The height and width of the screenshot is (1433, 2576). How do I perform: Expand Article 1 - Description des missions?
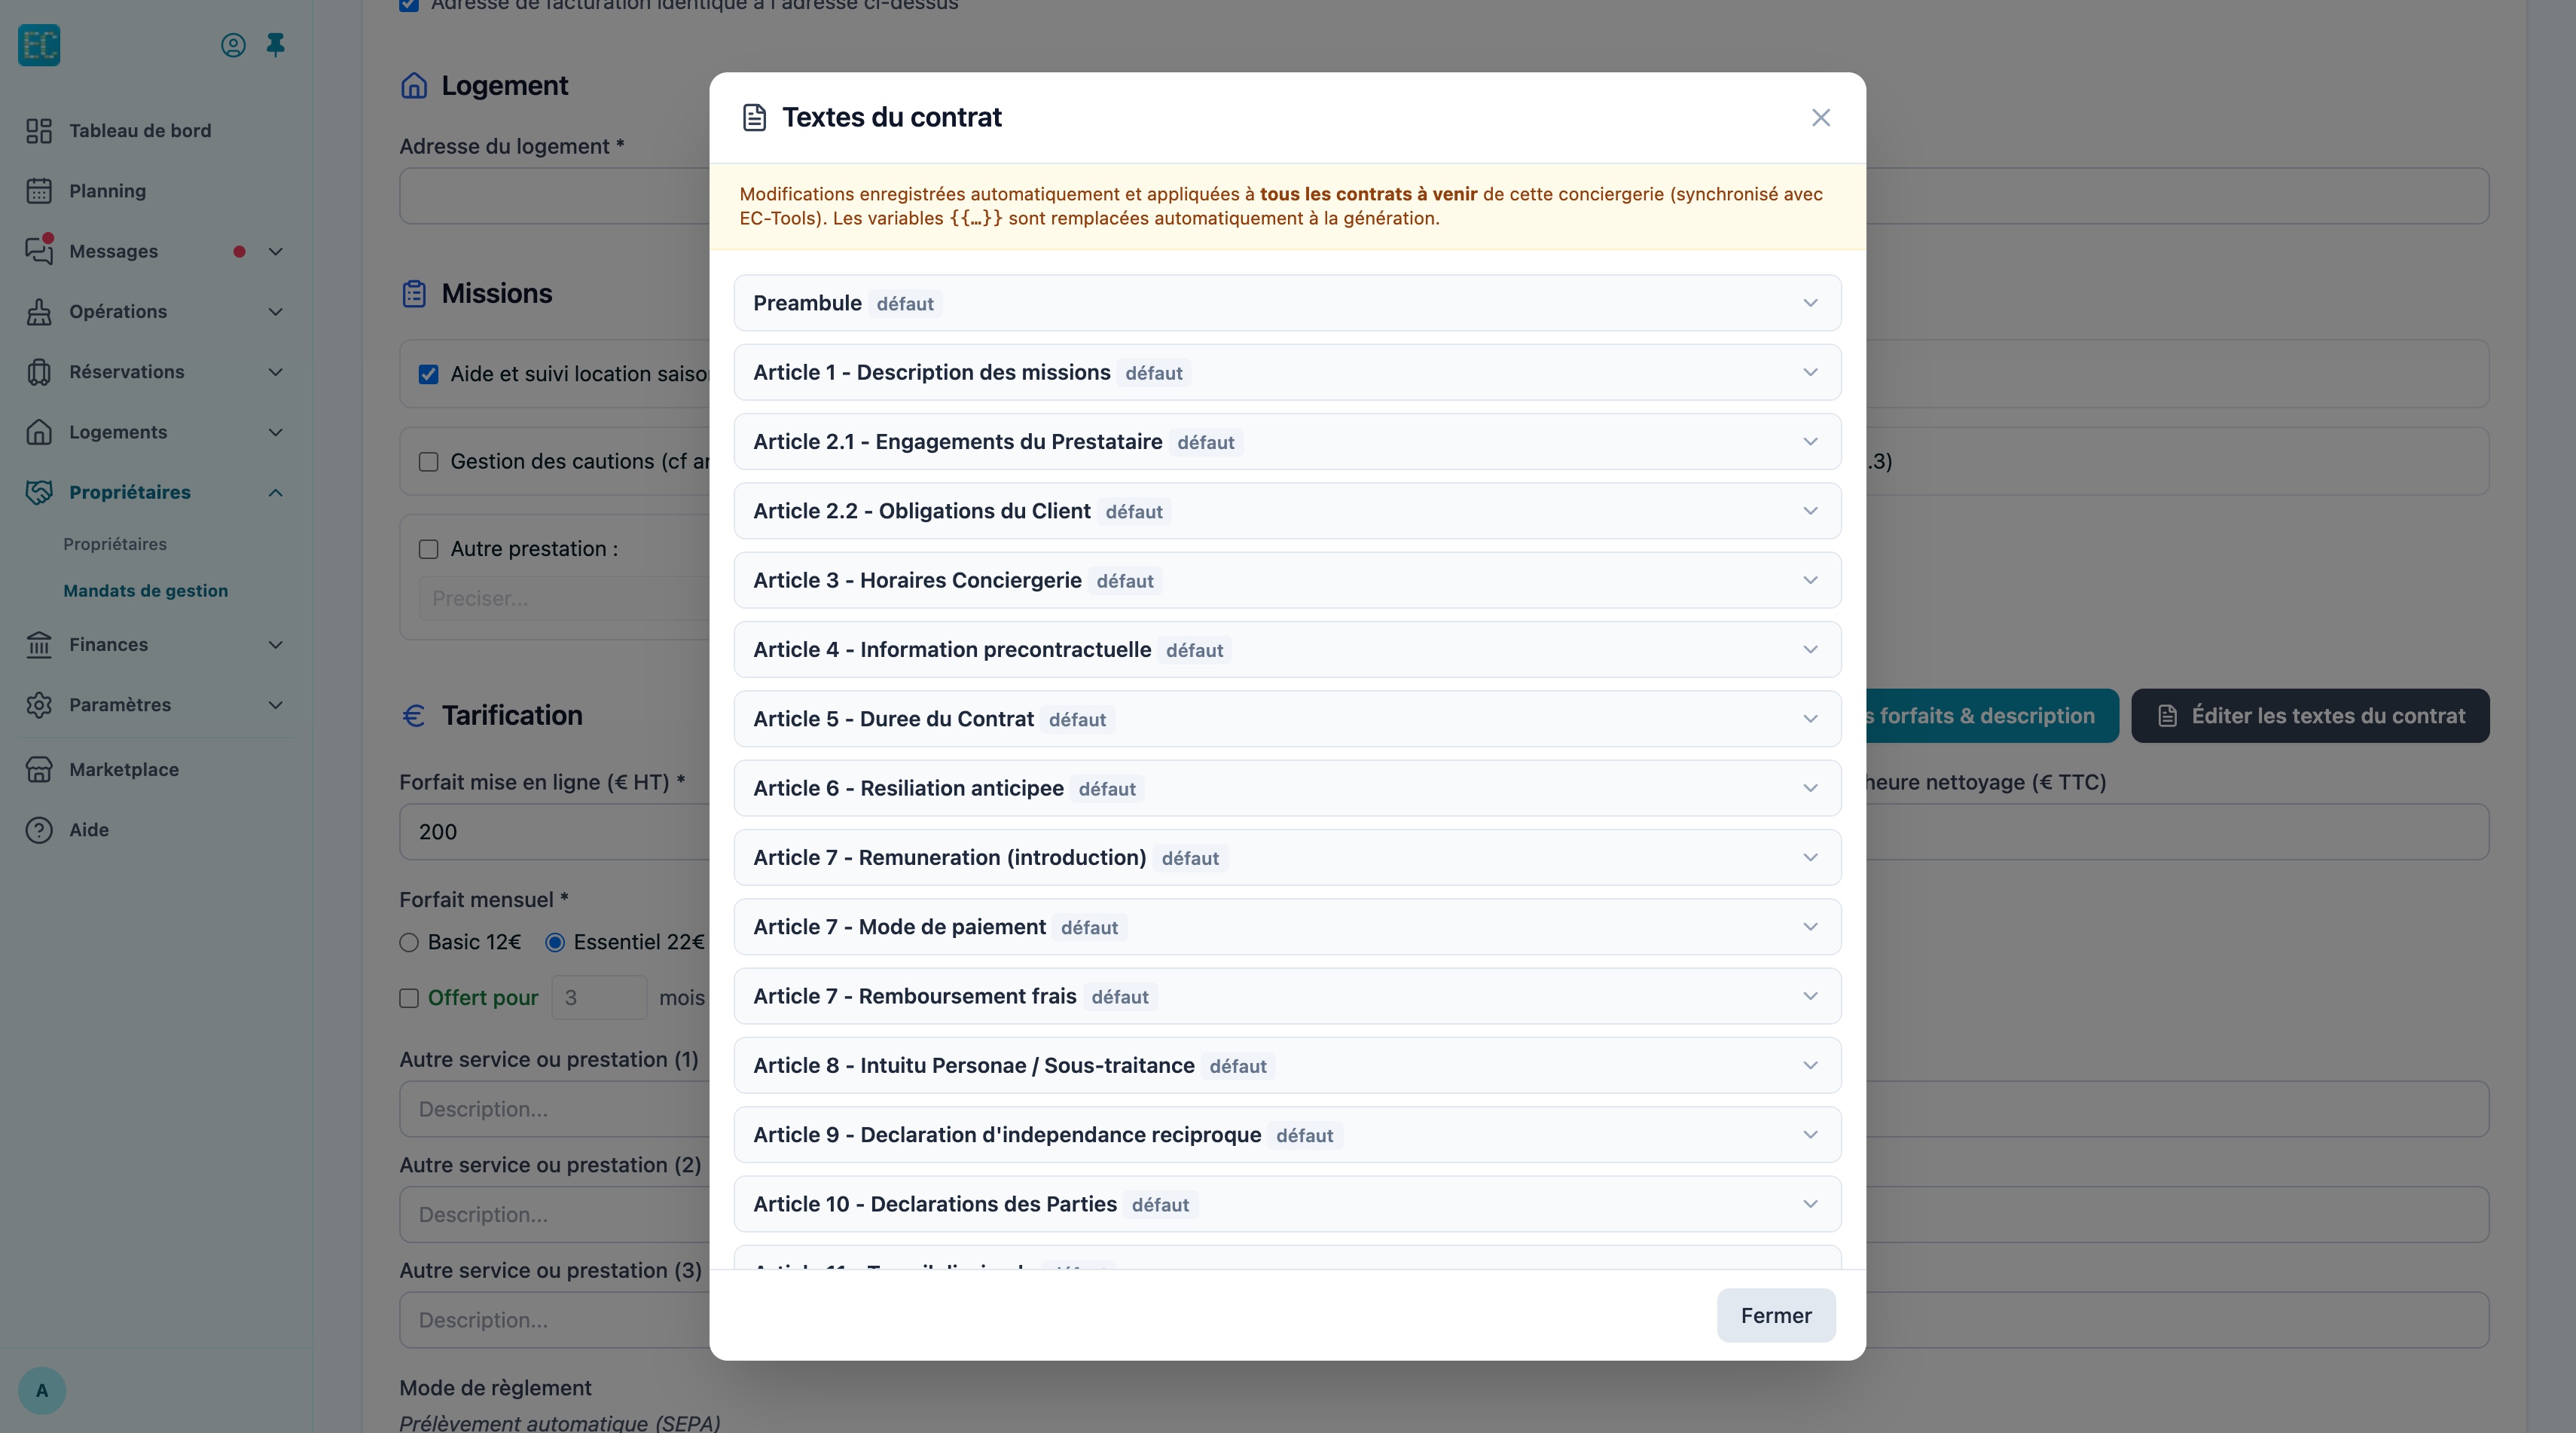click(1287, 373)
